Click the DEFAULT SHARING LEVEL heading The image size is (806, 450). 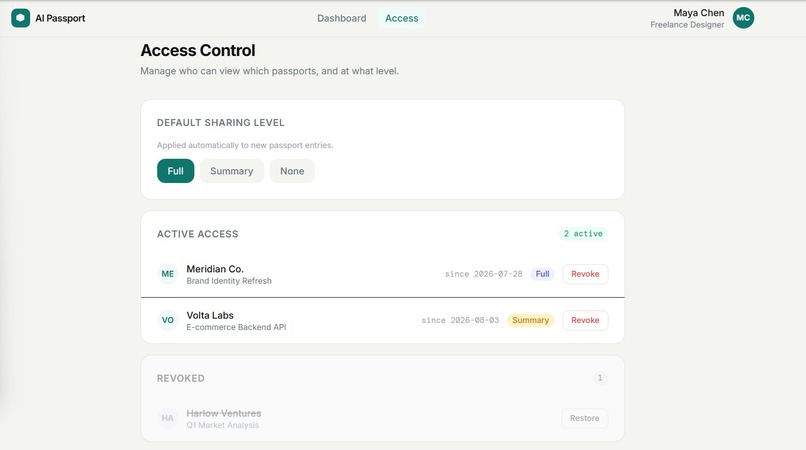(221, 122)
